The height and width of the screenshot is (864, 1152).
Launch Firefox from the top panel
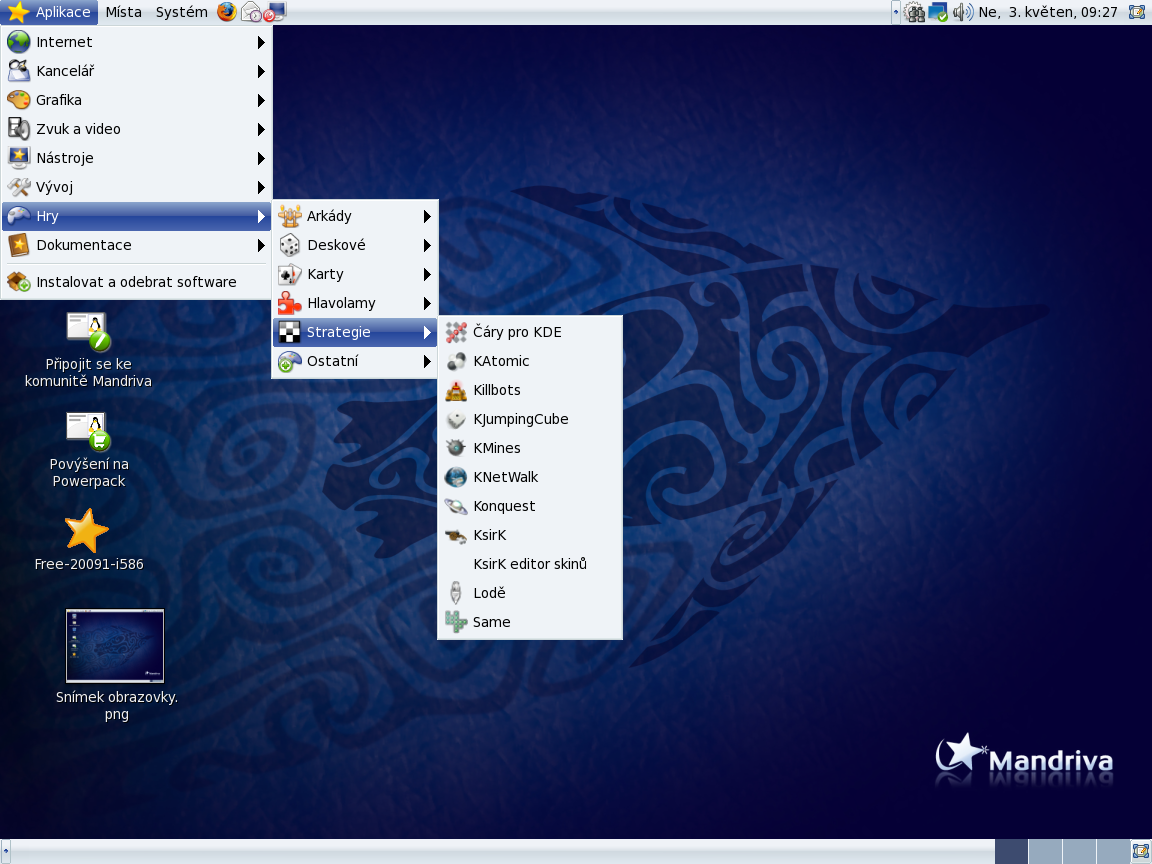[x=227, y=12]
